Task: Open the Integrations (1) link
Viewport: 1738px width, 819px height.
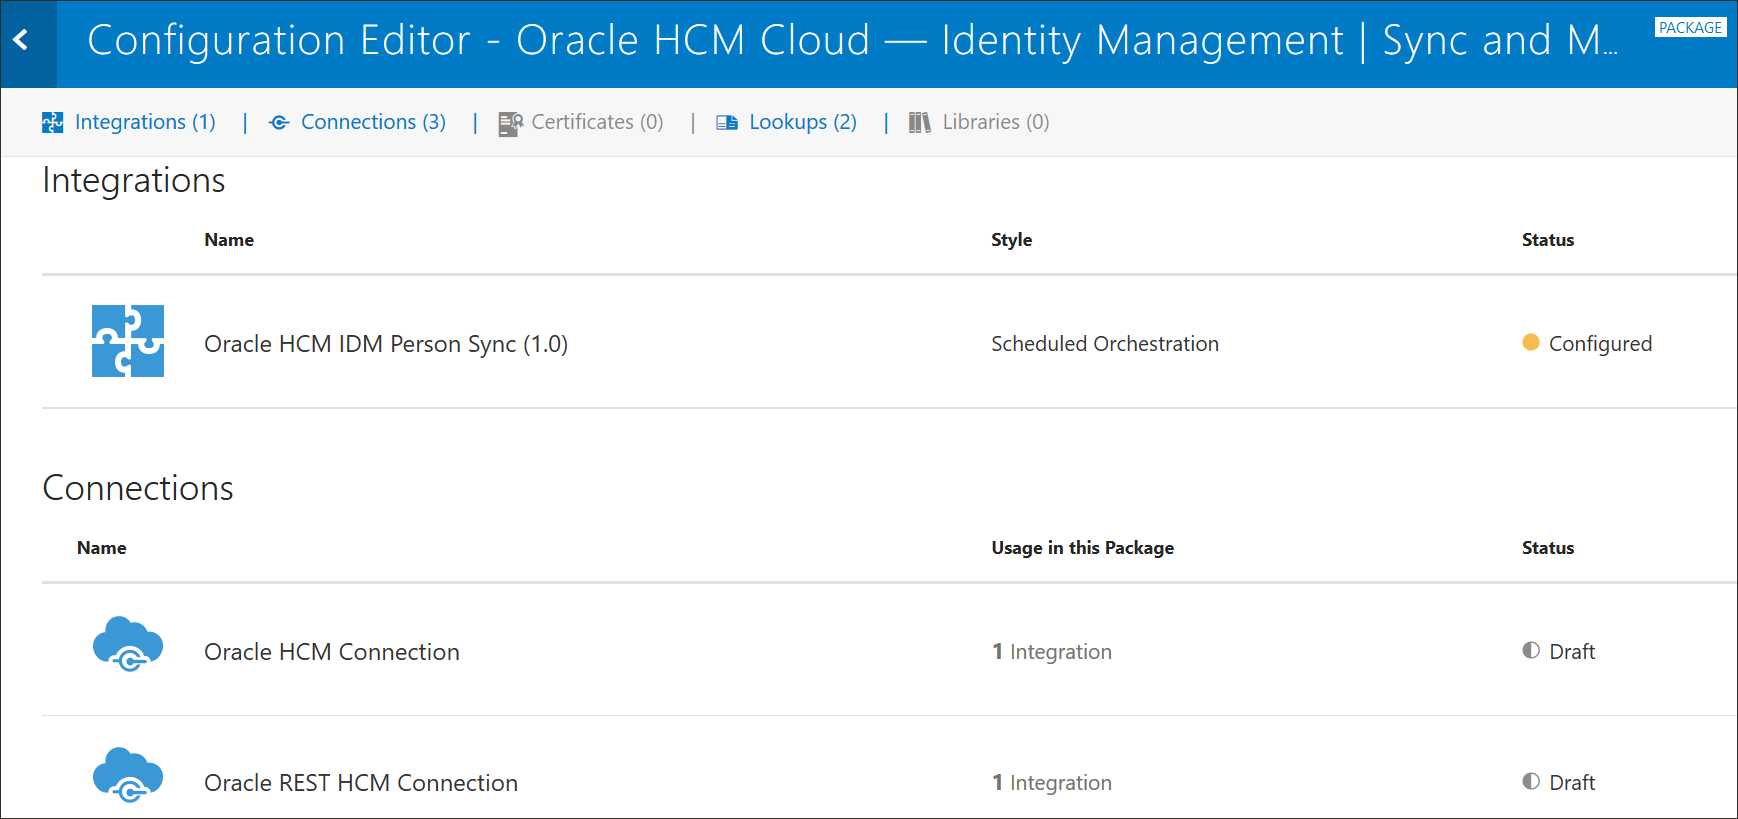Action: tap(145, 122)
